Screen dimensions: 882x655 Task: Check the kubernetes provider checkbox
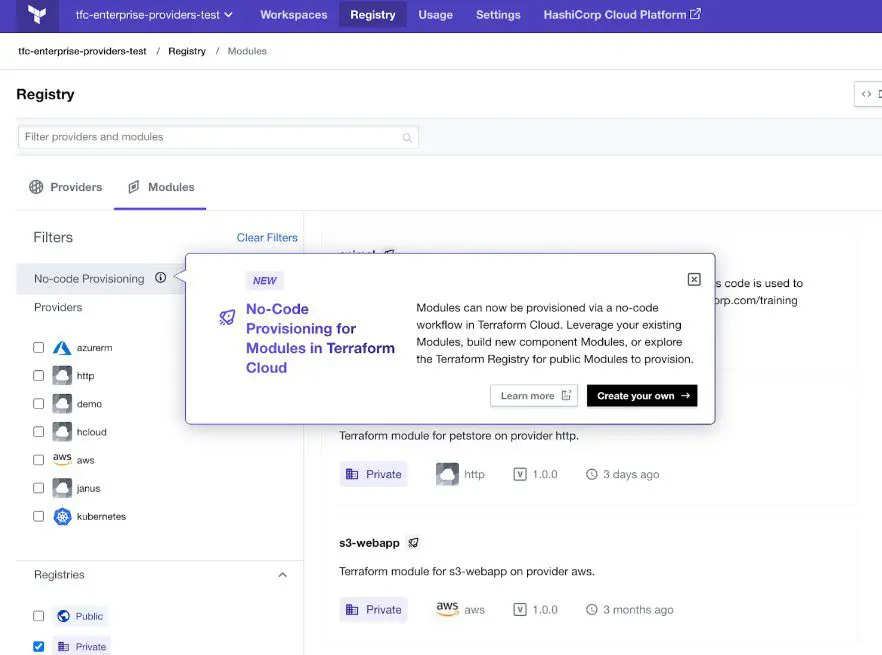coord(38,517)
